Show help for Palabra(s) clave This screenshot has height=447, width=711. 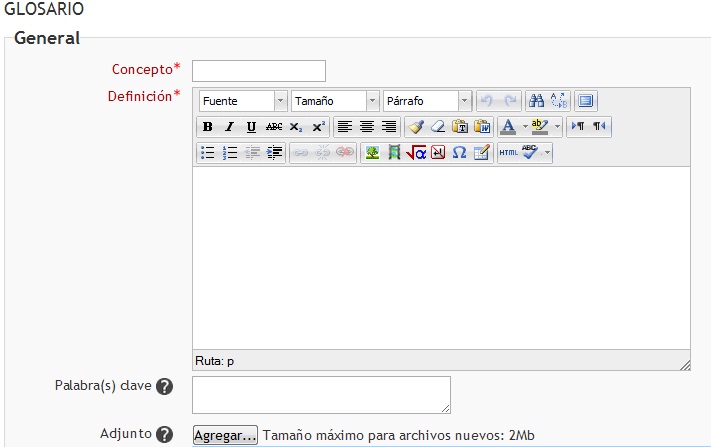coord(165,387)
